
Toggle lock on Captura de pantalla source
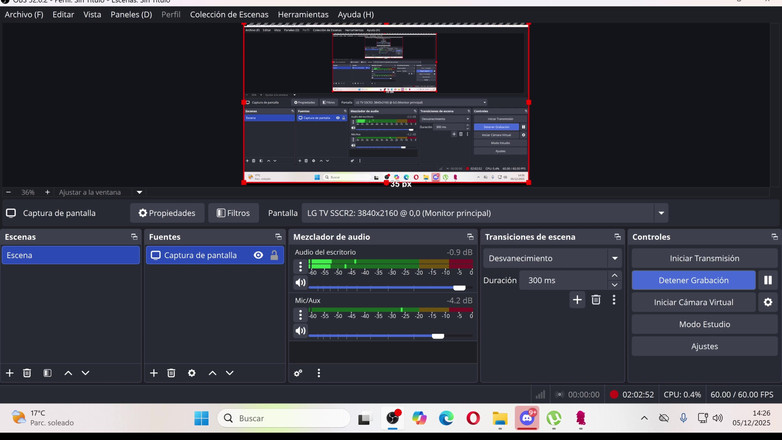[x=274, y=256]
